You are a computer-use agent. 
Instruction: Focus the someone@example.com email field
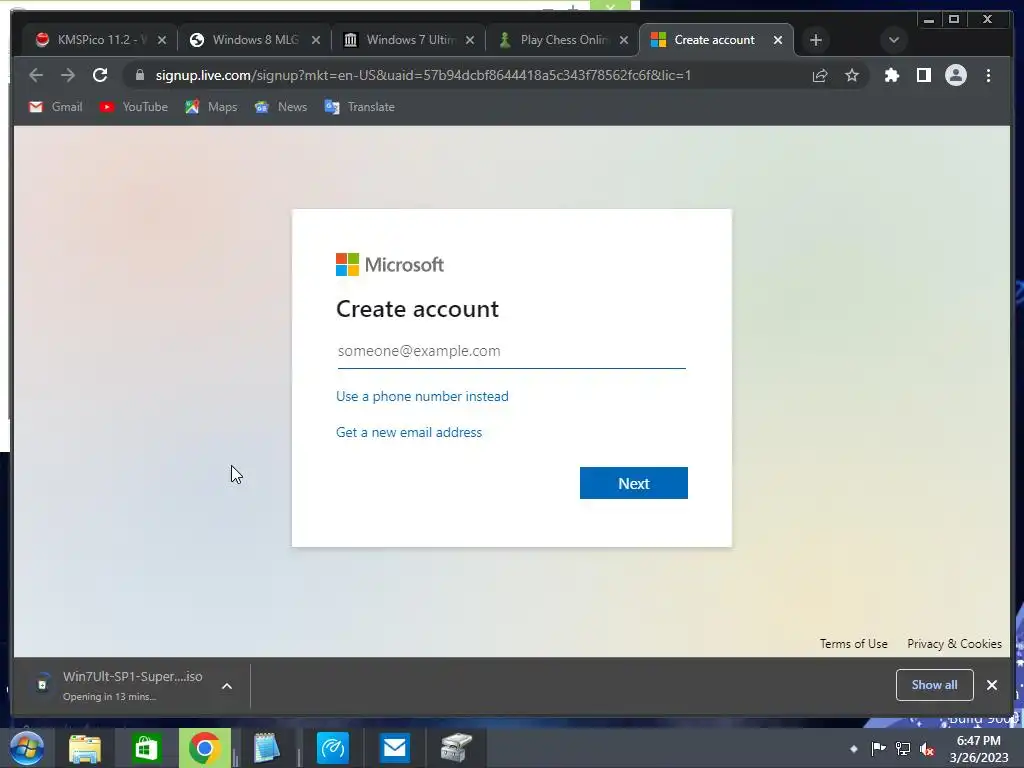coord(511,351)
